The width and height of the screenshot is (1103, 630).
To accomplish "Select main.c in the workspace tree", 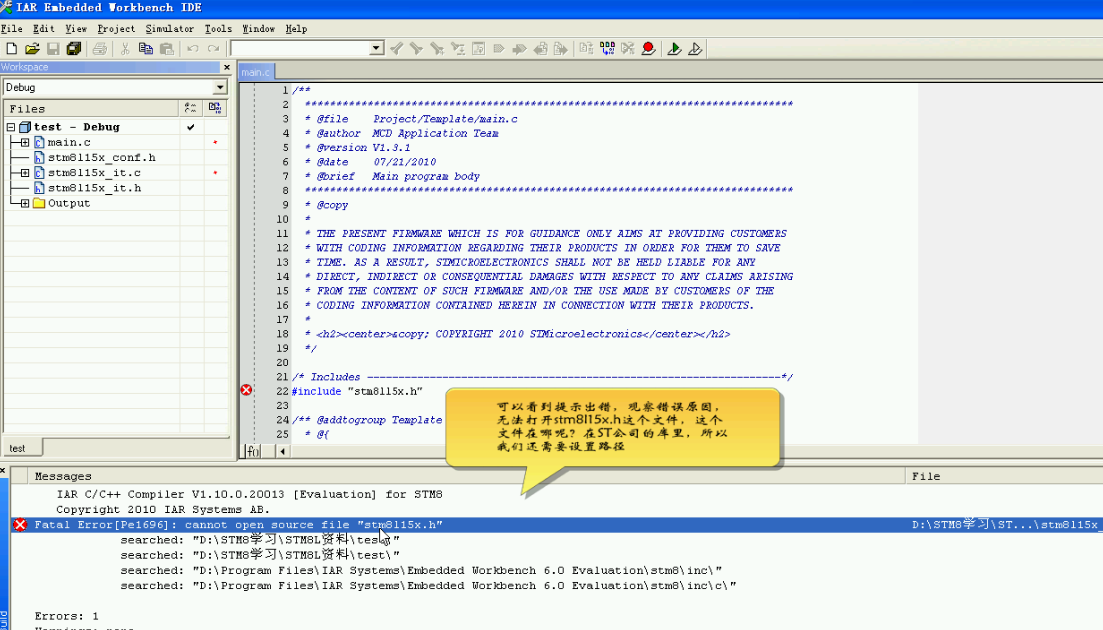I will pos(68,142).
